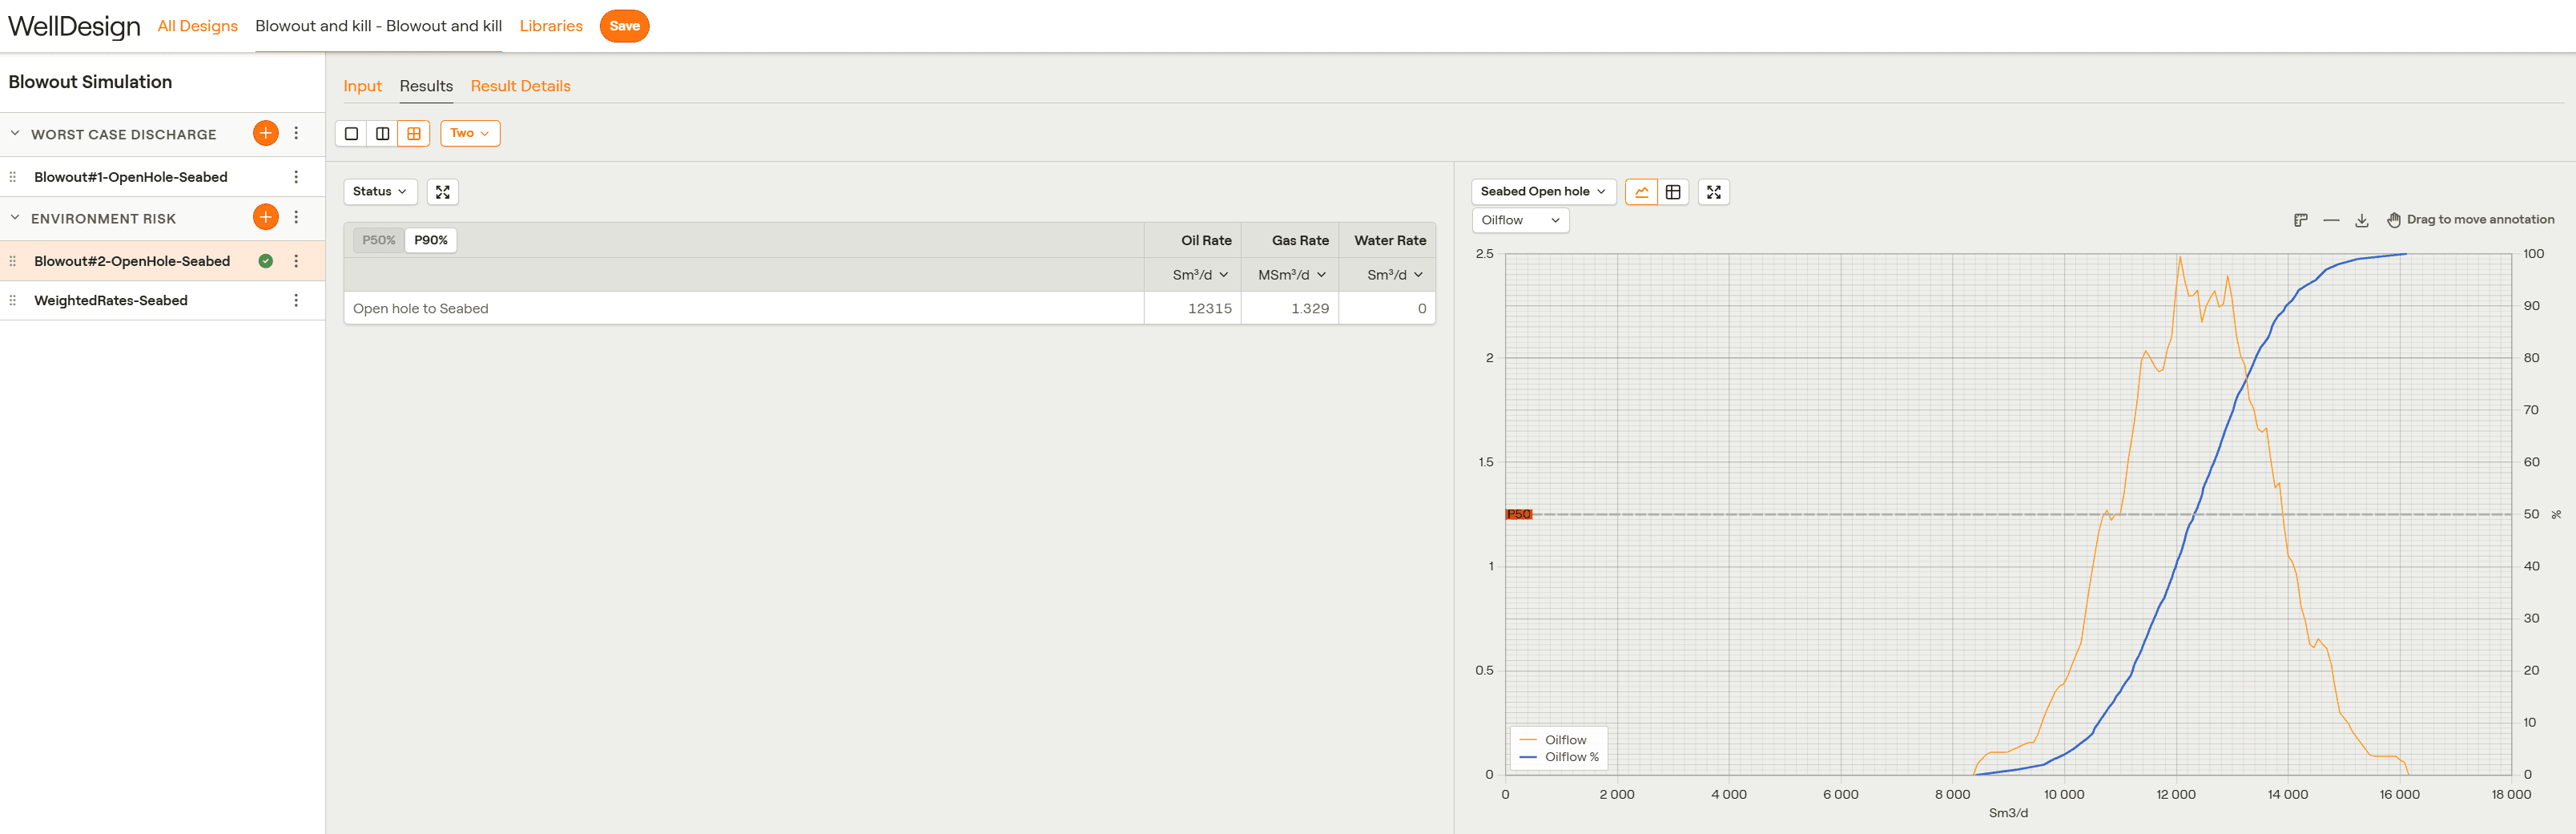The height and width of the screenshot is (834, 2576).
Task: Switch chart panel to table view
Action: click(x=1673, y=192)
